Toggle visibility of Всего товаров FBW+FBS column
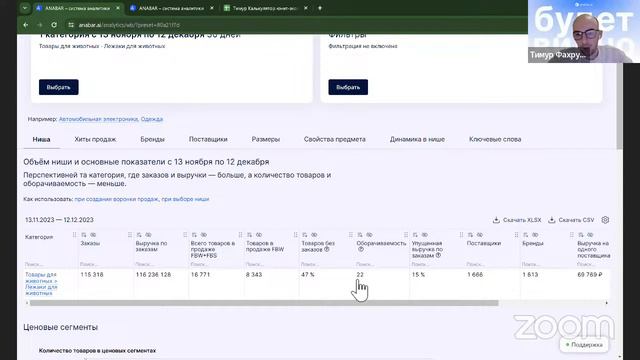The image size is (640, 360). point(204,235)
